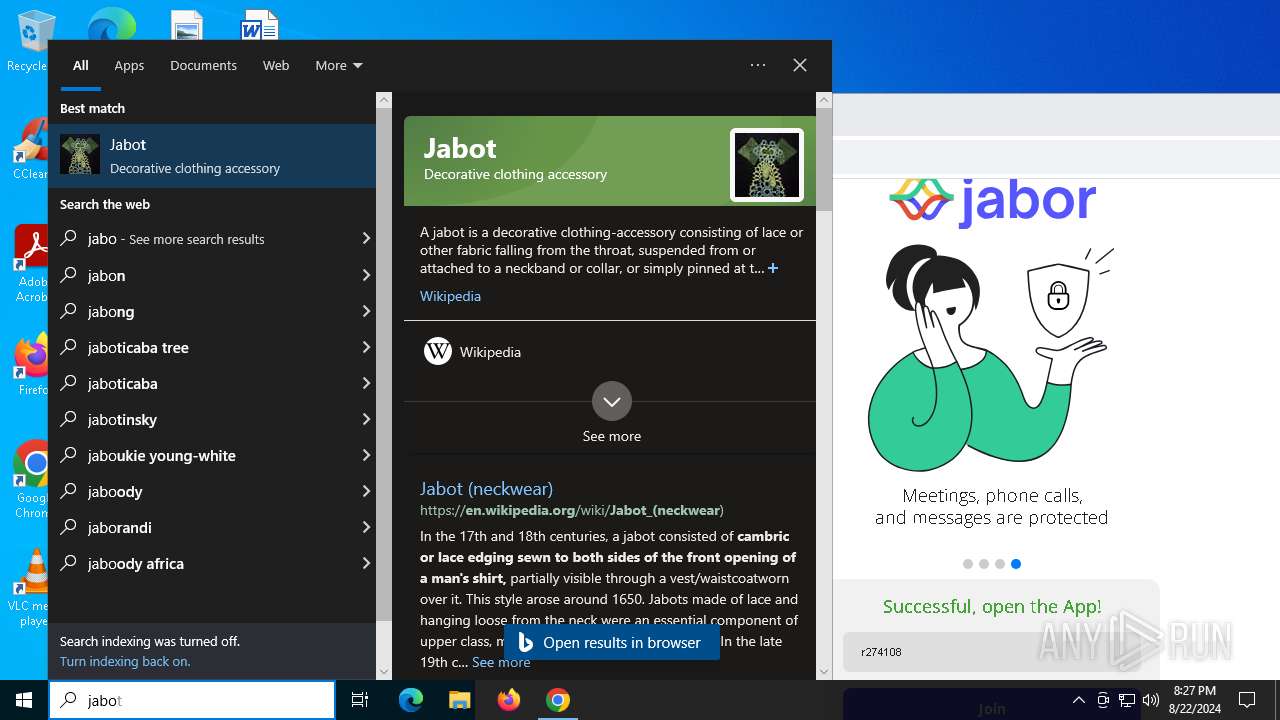Expand the 'jabotinsky' suggestion arrow

pos(366,419)
